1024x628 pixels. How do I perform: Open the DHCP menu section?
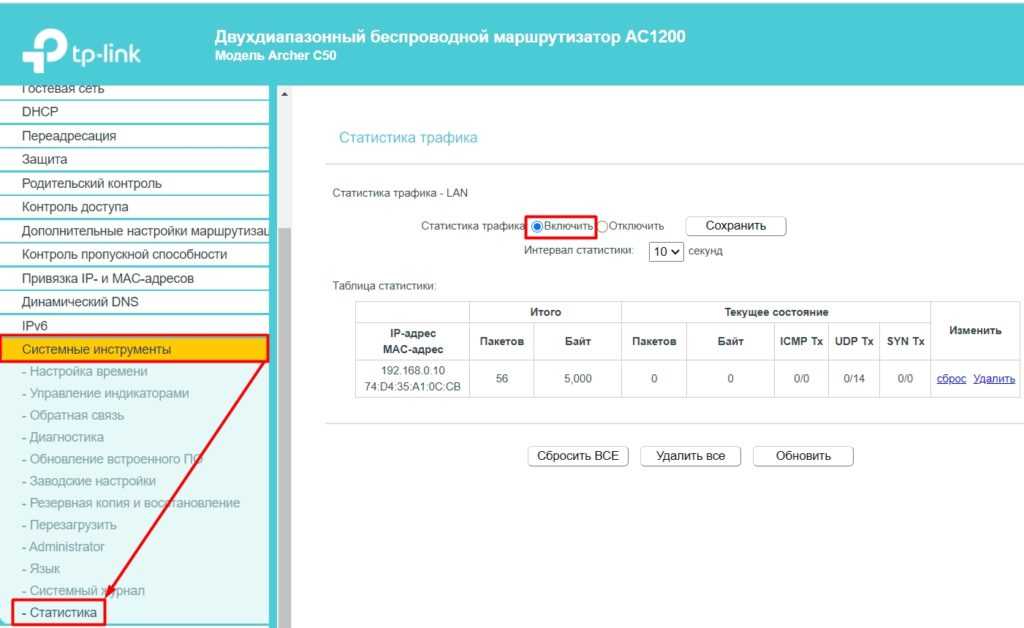40,112
